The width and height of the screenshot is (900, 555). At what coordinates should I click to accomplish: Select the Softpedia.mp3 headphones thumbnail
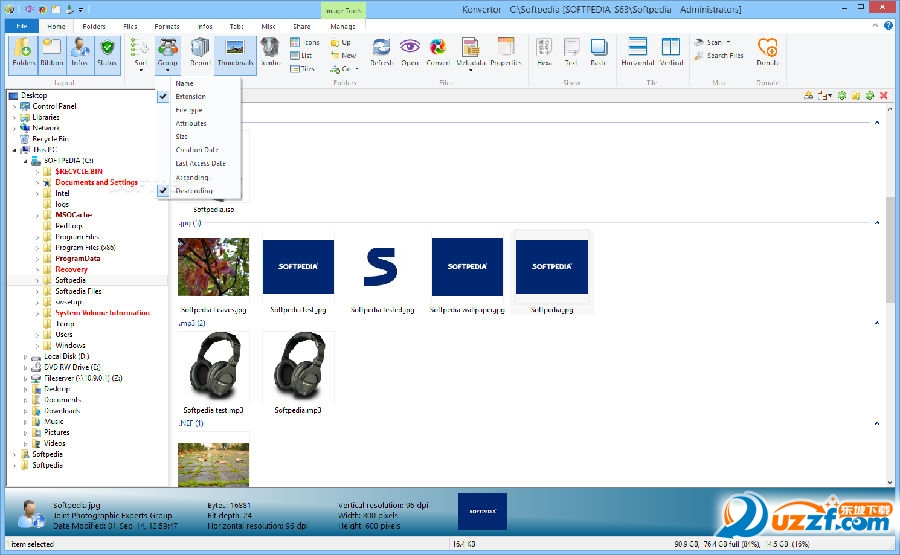[x=298, y=366]
